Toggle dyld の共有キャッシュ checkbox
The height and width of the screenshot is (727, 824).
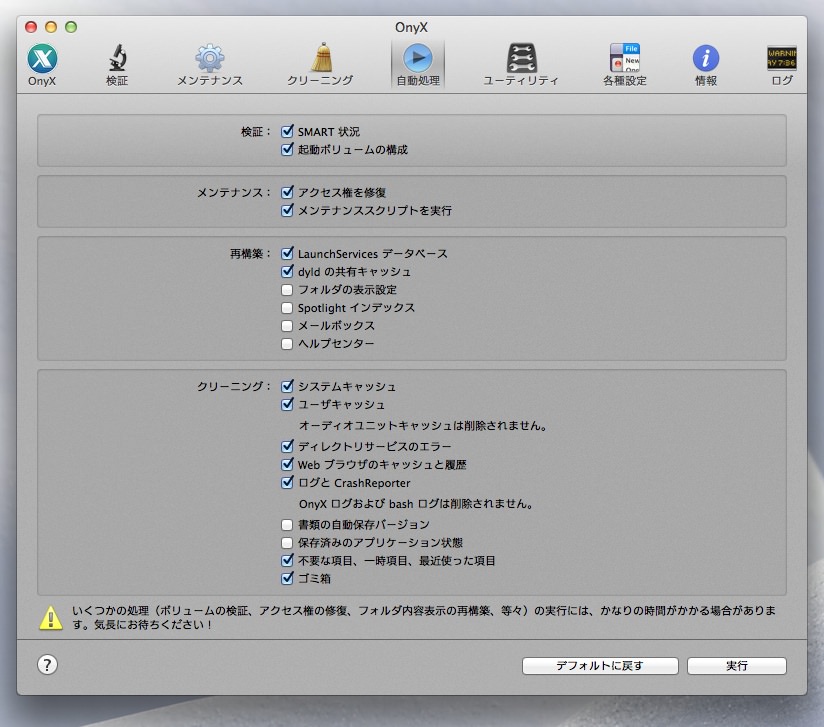[x=287, y=271]
